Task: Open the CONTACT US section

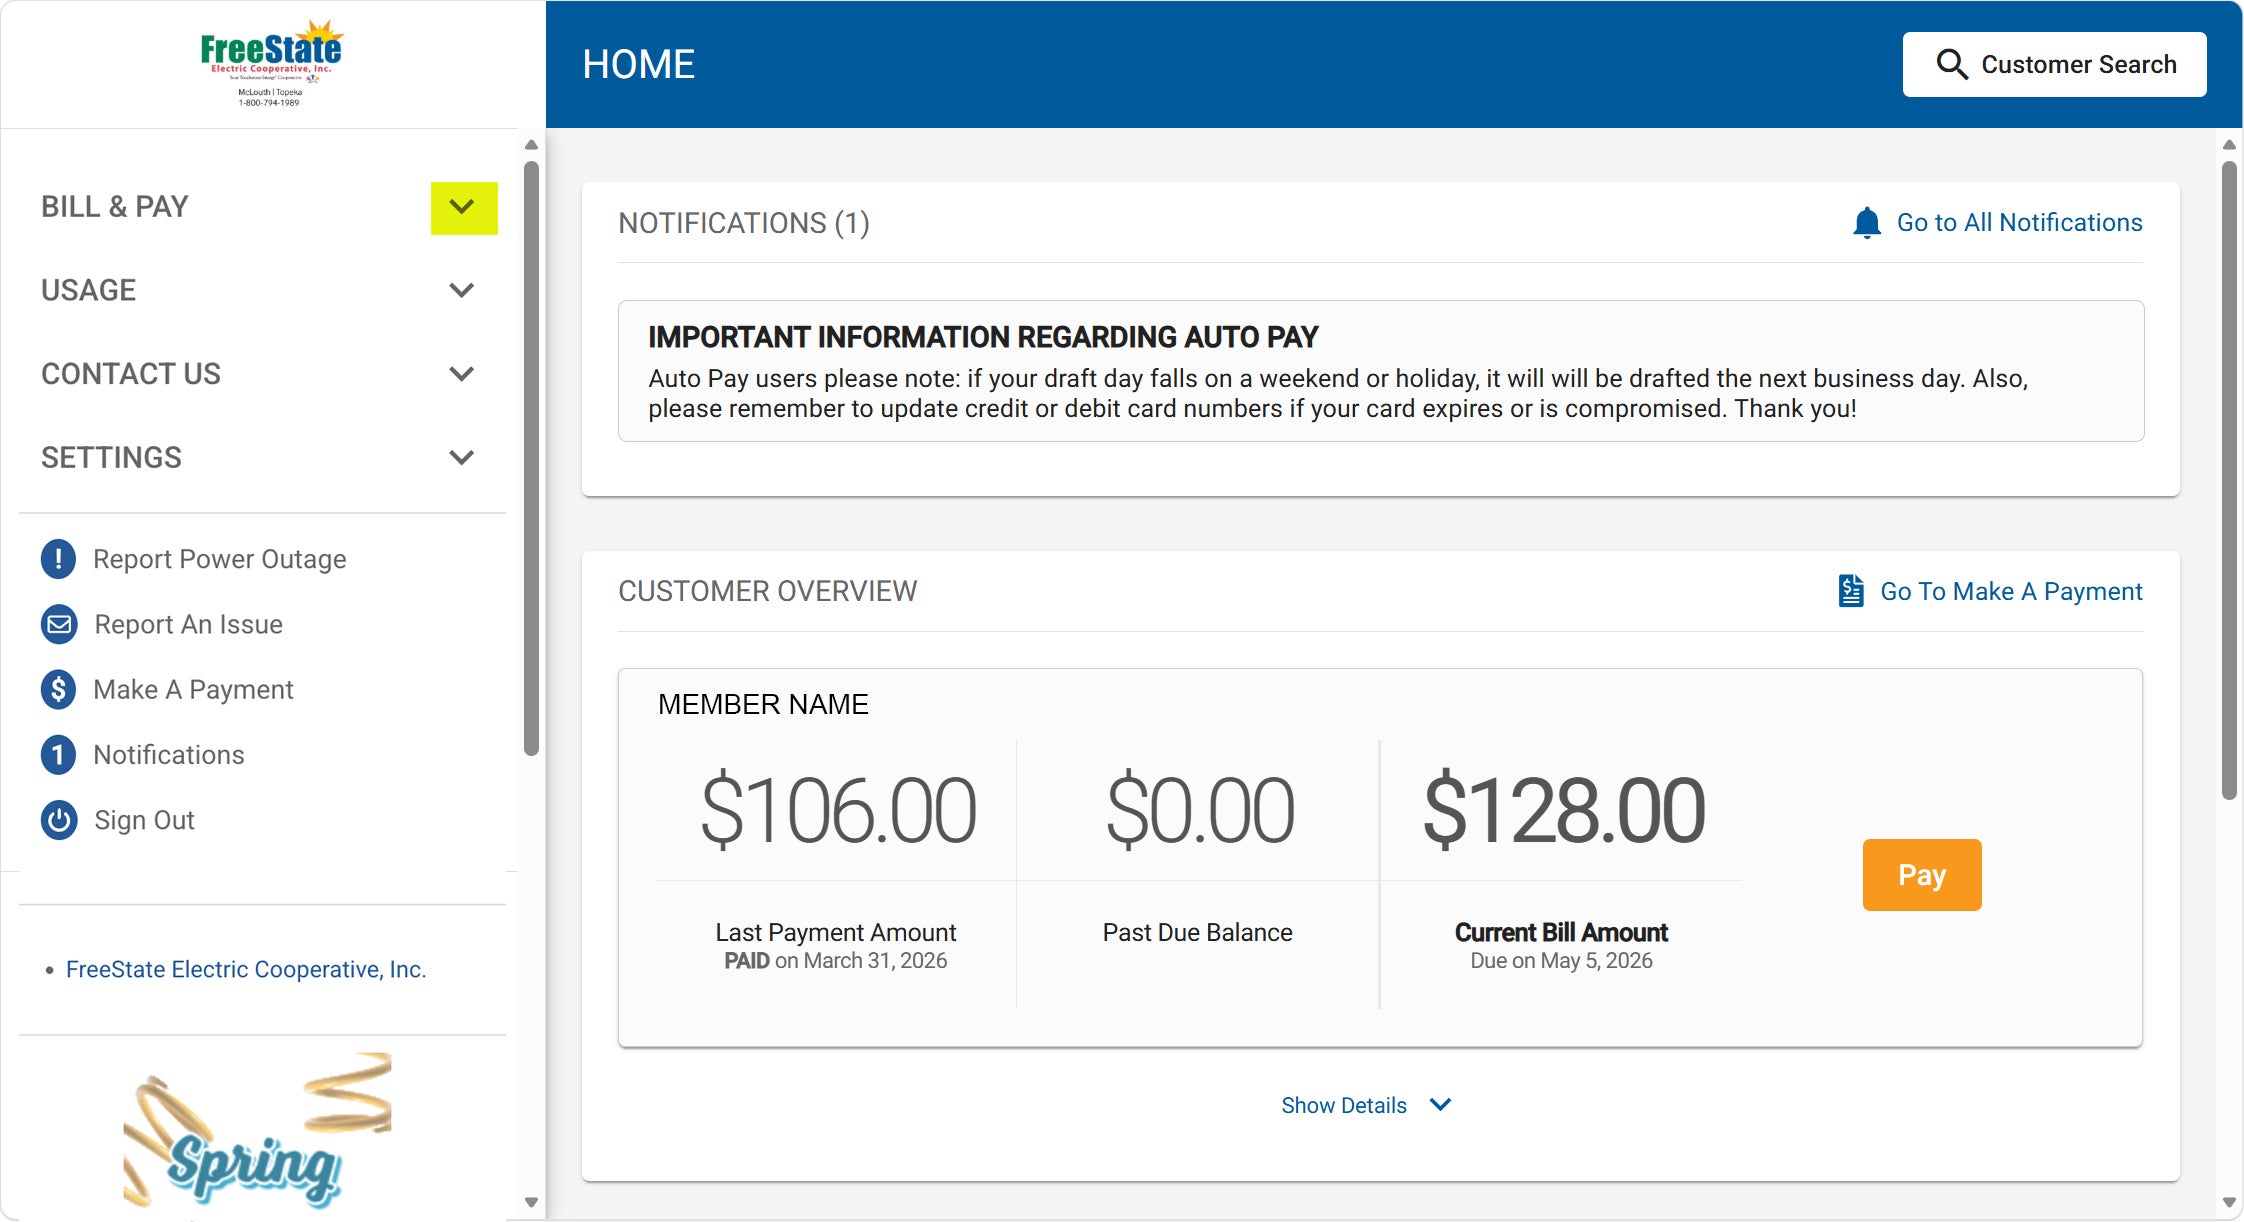Action: [462, 374]
